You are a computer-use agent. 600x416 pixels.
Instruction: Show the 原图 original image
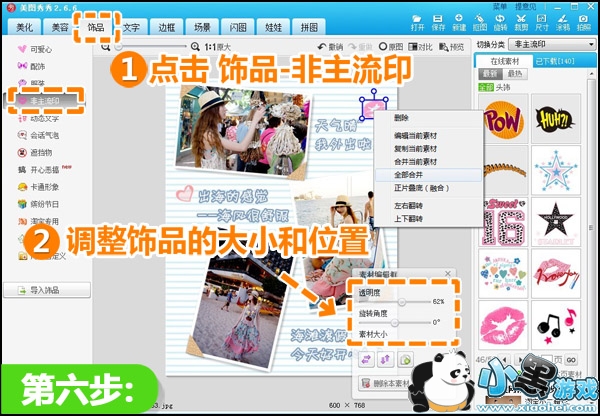click(x=391, y=47)
